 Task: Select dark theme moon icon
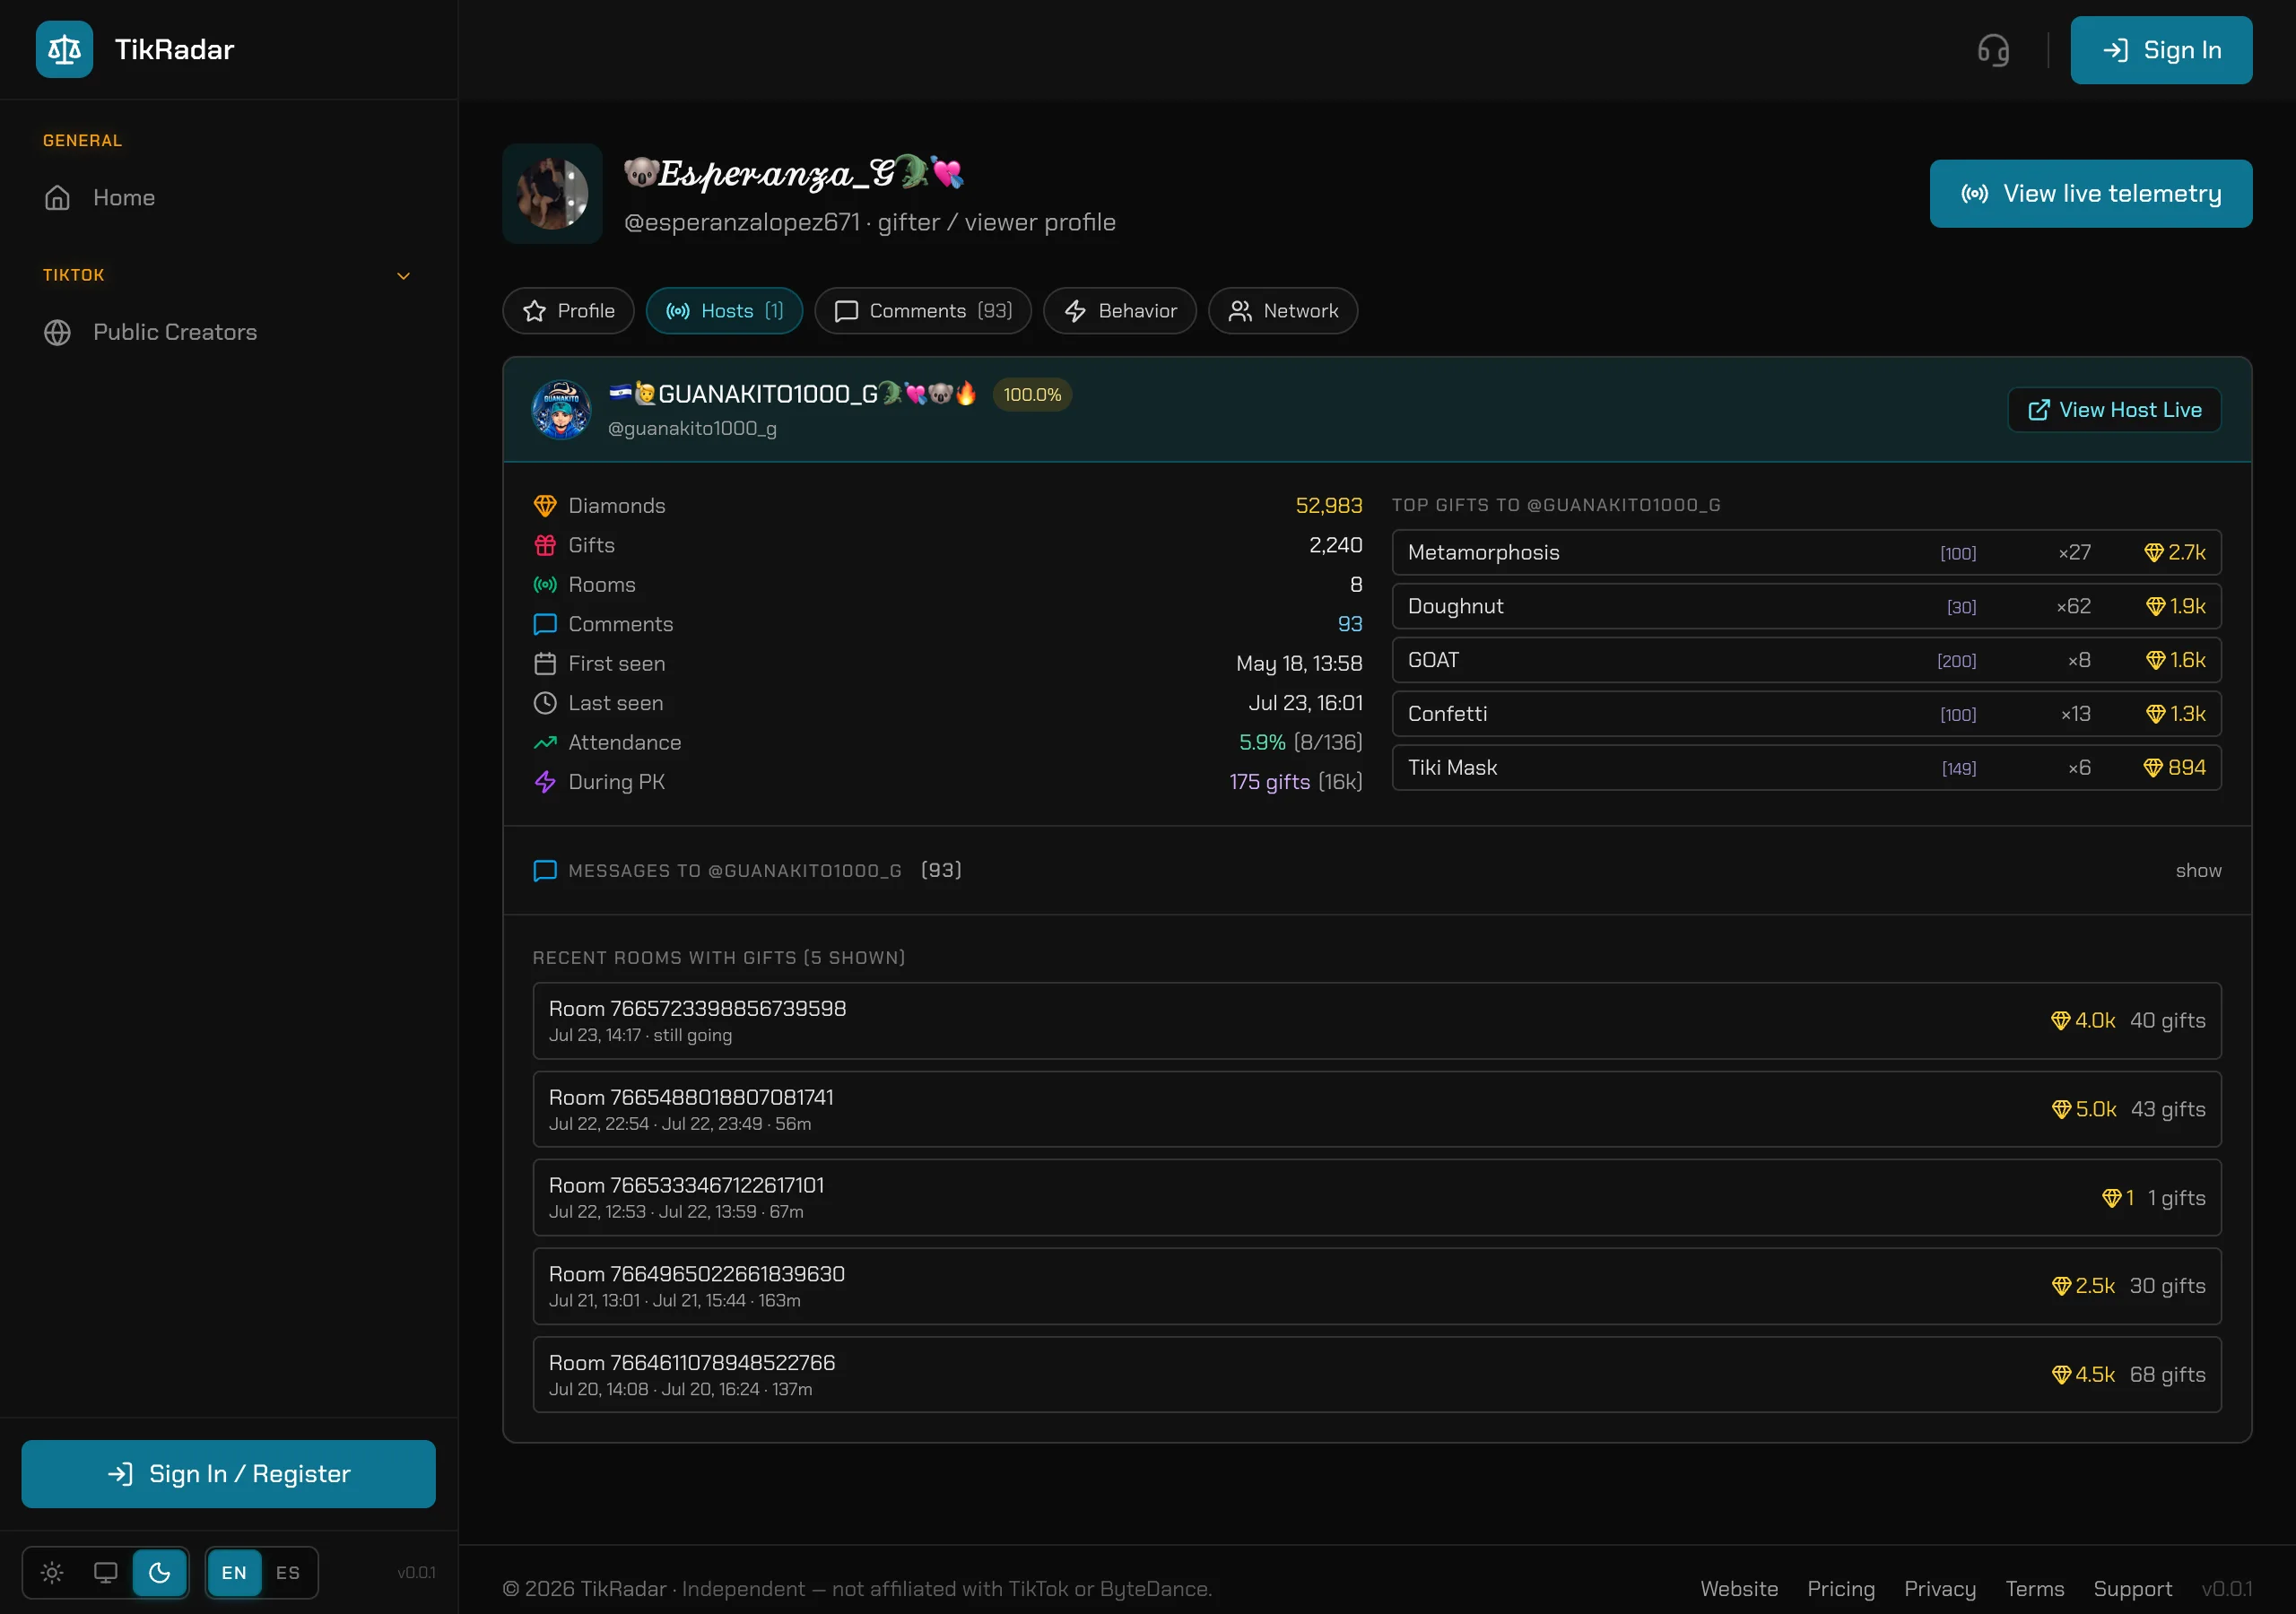click(160, 1573)
